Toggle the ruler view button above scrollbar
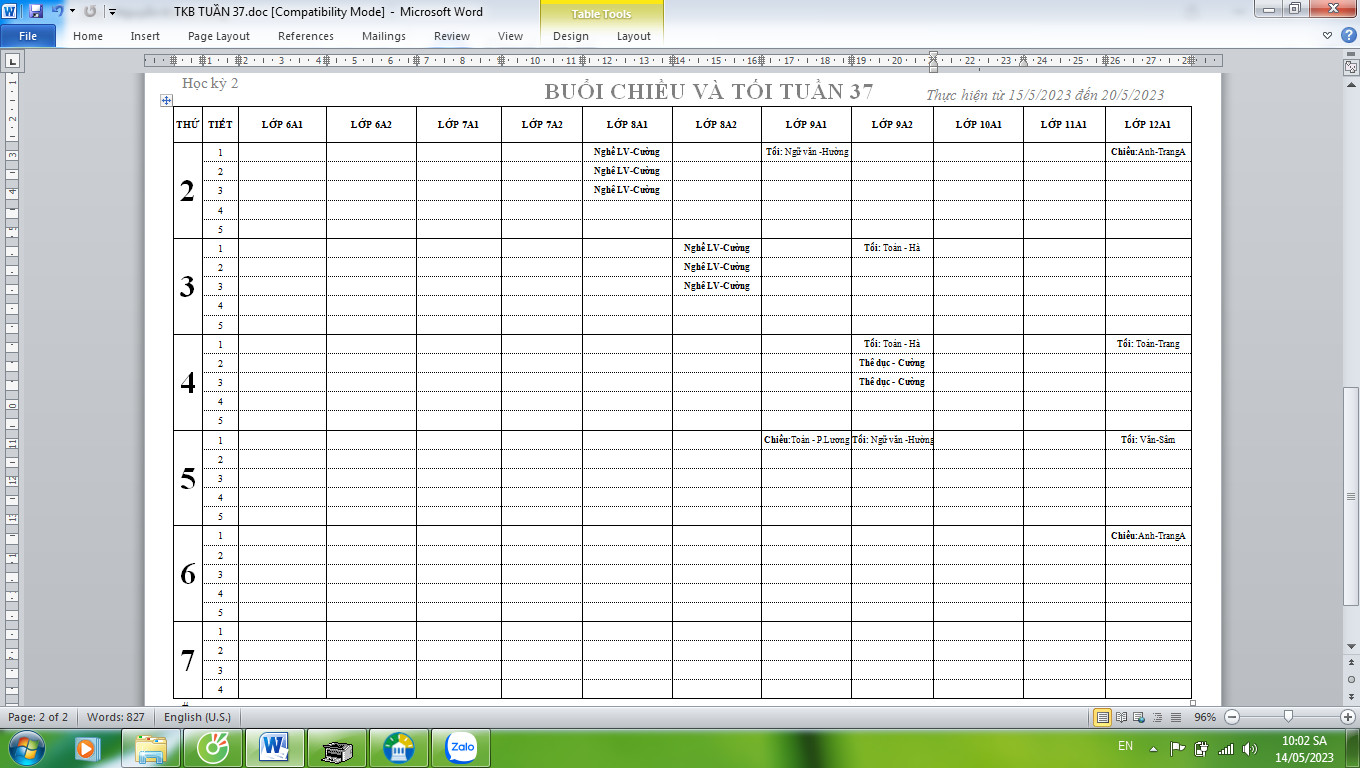Viewport: 1360px width, 768px height. tap(1350, 67)
